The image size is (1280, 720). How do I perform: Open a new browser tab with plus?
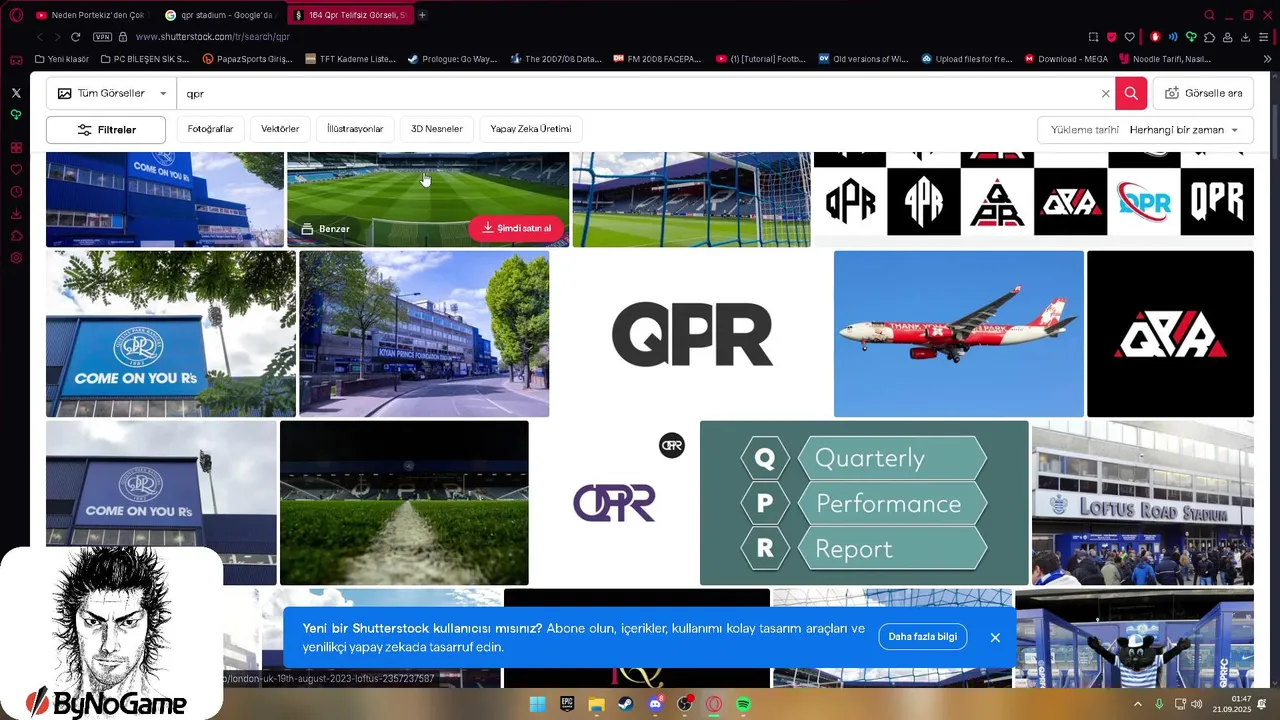(422, 15)
